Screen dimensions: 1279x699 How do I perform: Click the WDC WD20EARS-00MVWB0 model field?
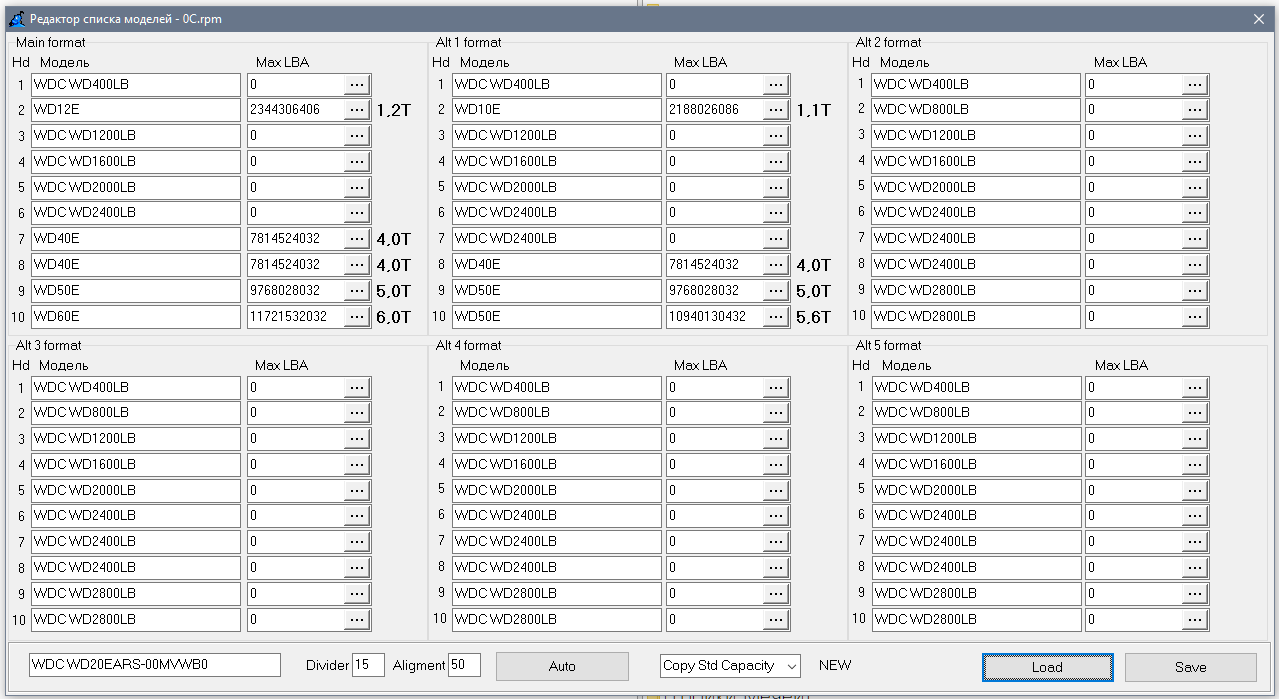155,665
